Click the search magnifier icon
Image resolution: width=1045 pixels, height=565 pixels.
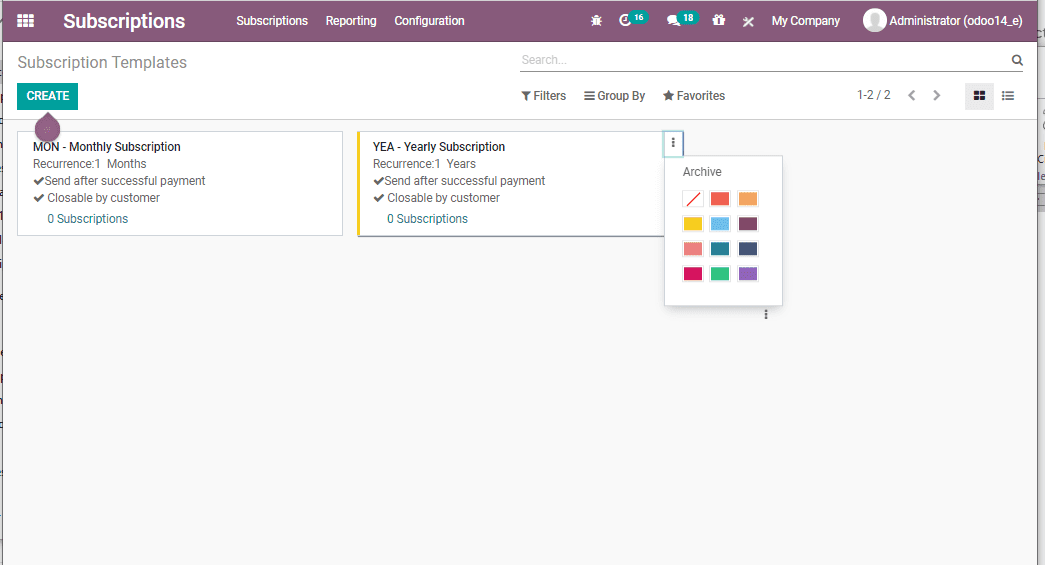pyautogui.click(x=1017, y=60)
